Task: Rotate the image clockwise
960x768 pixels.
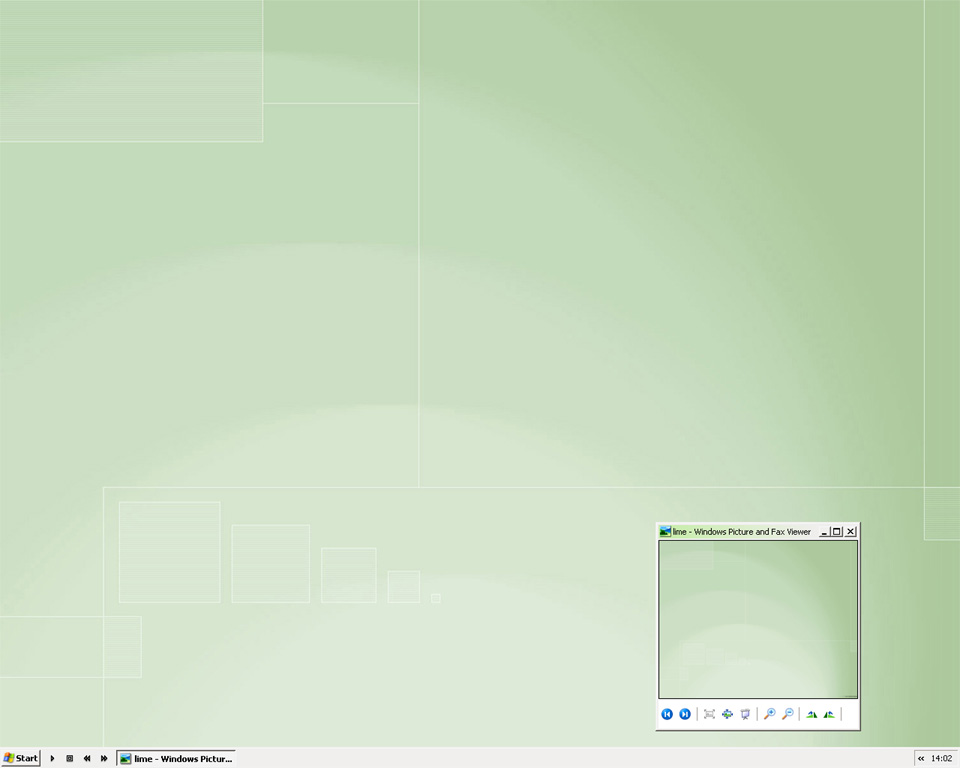Action: 811,714
